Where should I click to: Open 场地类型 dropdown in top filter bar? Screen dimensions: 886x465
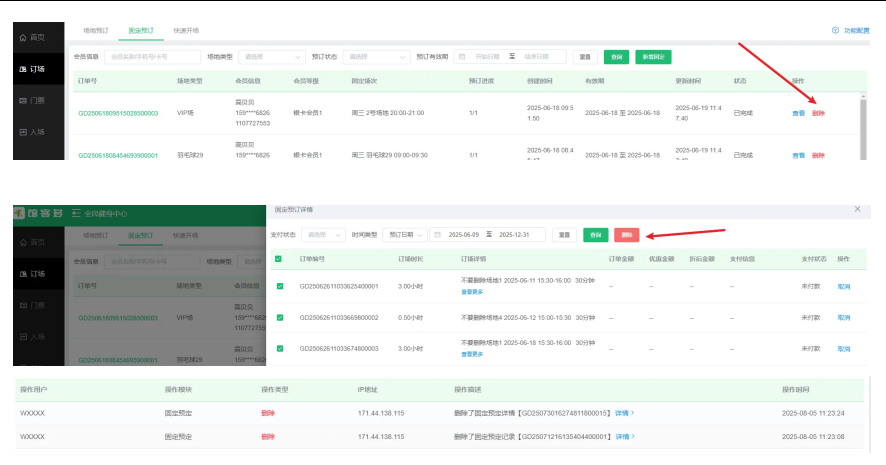pyautogui.click(x=272, y=57)
